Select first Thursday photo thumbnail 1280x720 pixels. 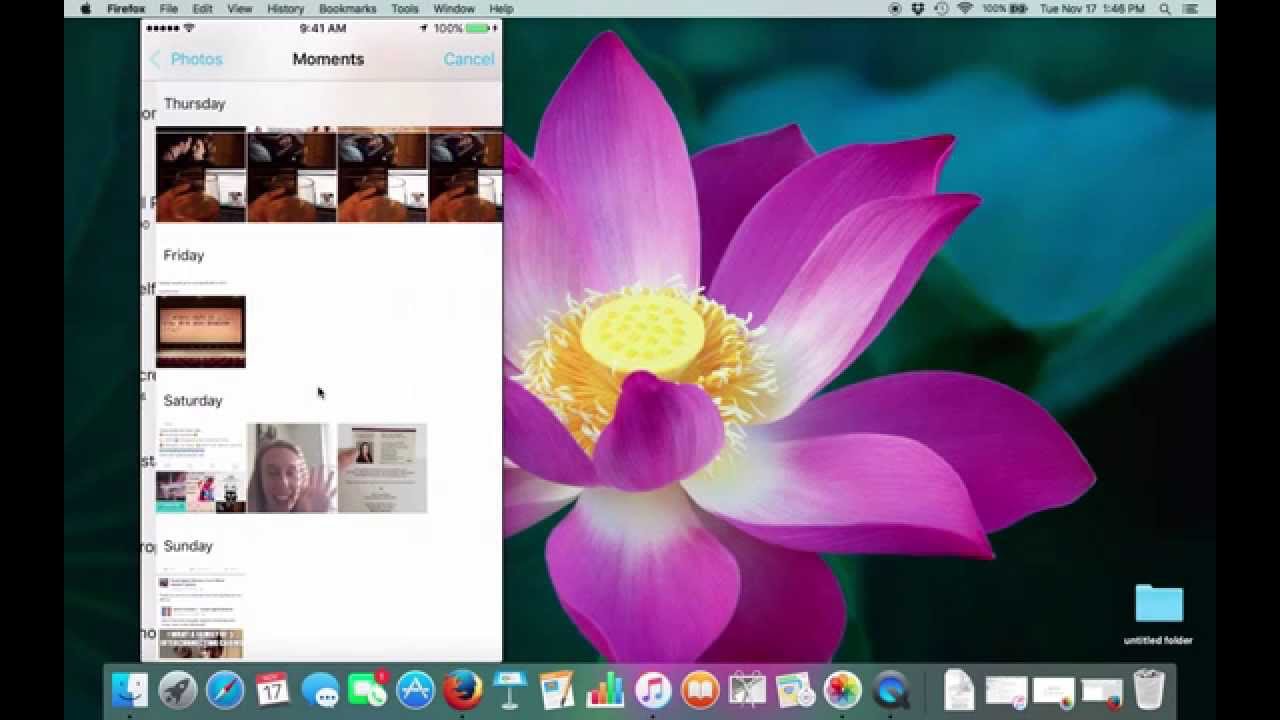coord(201,175)
